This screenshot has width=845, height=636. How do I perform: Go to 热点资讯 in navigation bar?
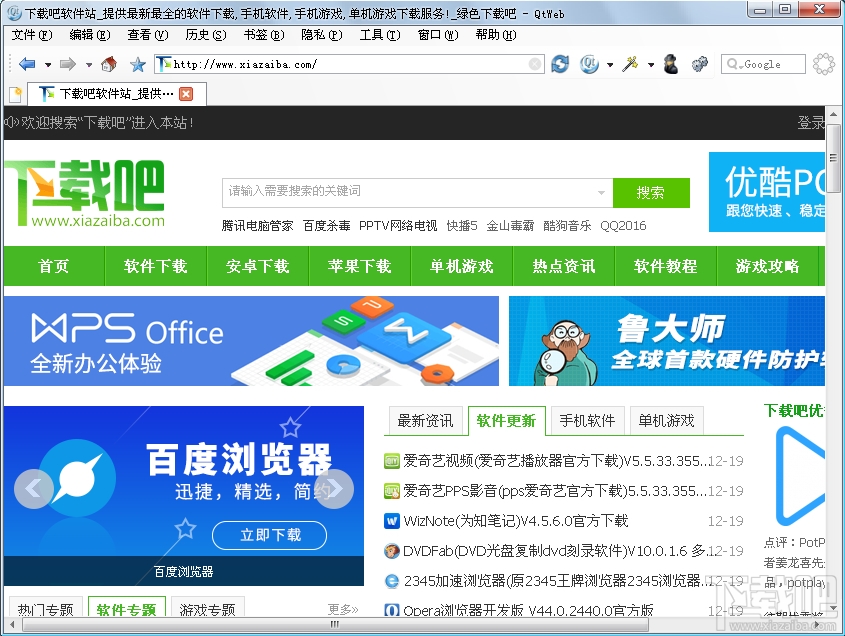(x=564, y=266)
